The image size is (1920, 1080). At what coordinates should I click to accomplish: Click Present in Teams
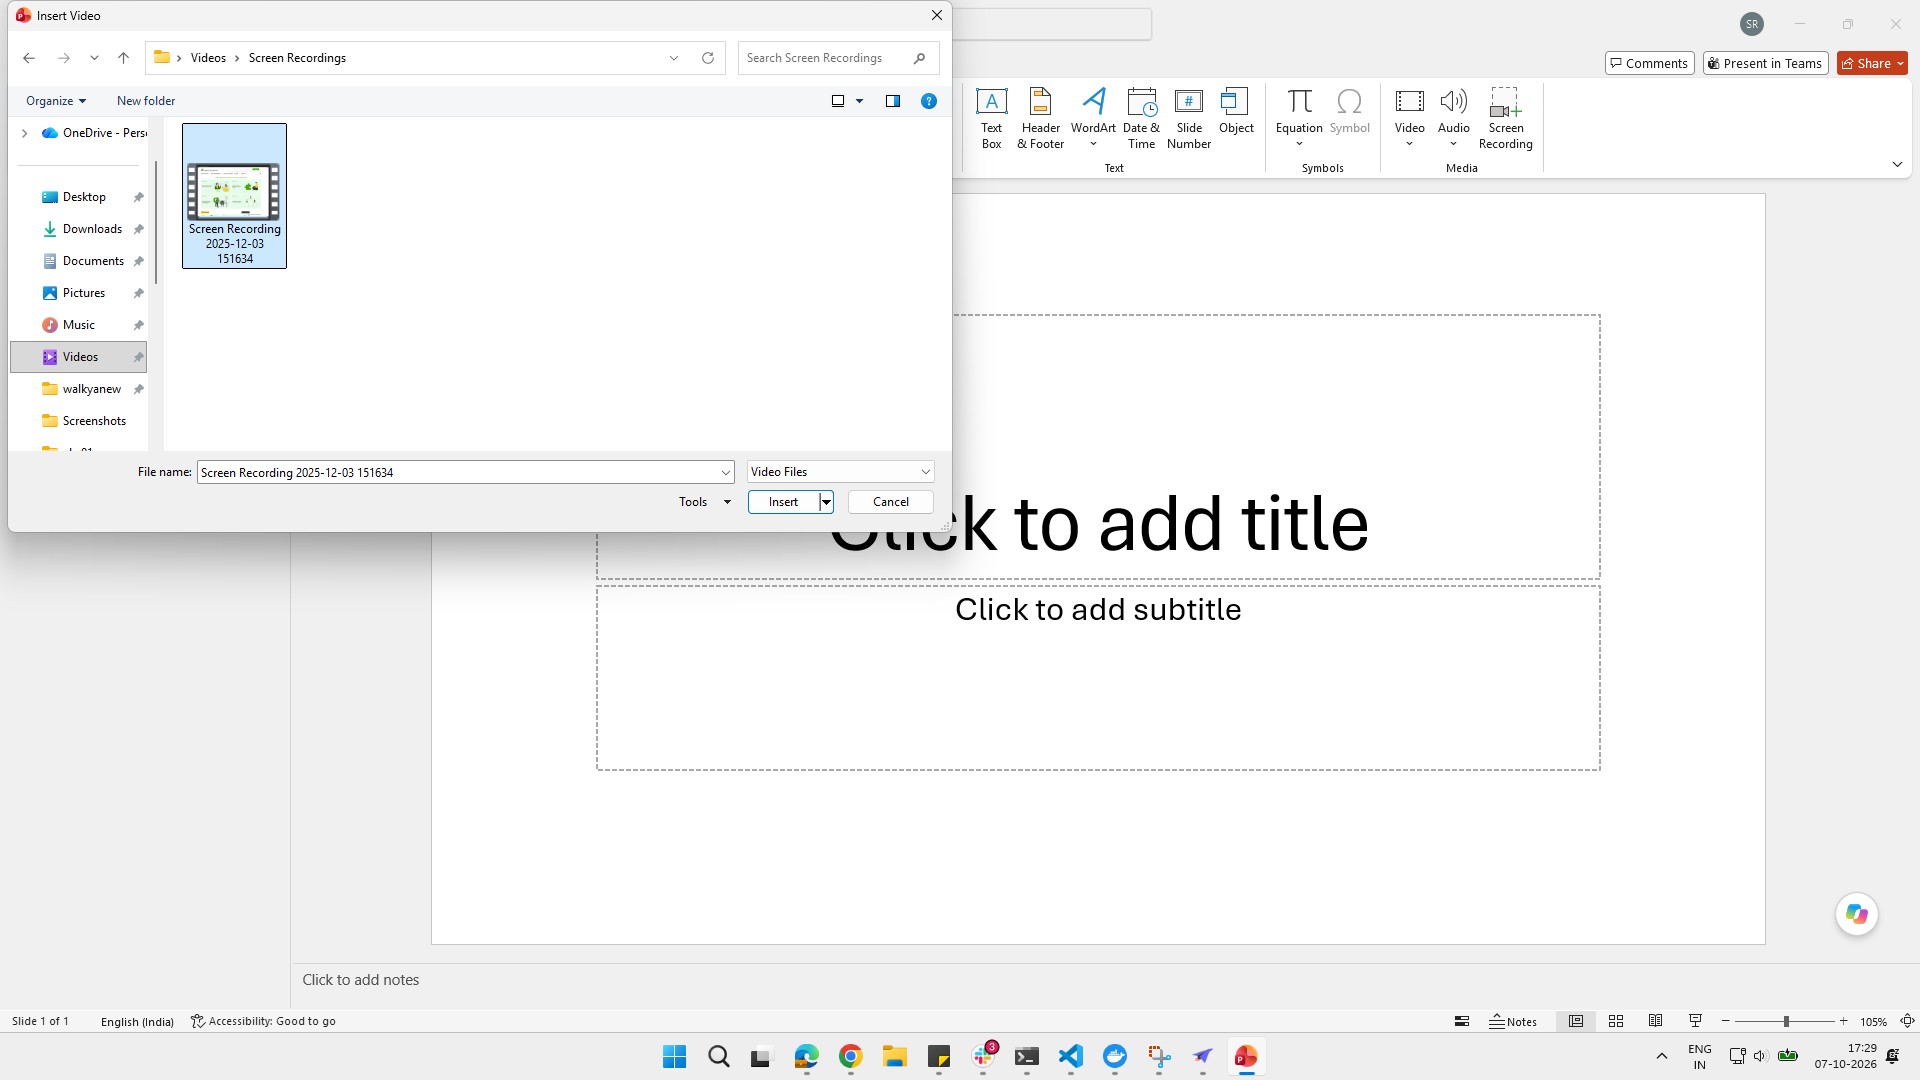[1765, 63]
